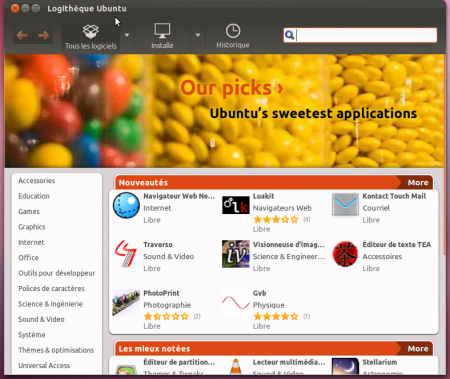Open the Historique view

point(233,36)
